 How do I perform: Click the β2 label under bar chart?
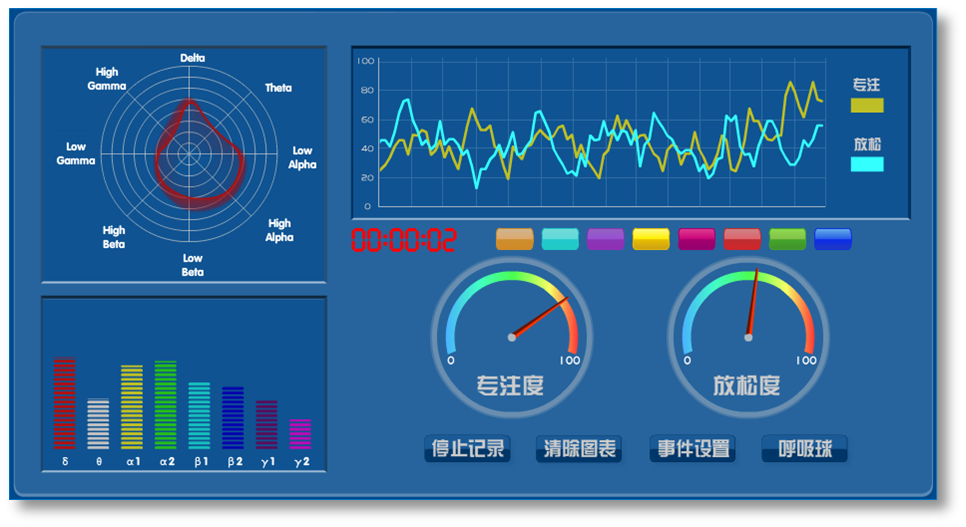tap(235, 461)
